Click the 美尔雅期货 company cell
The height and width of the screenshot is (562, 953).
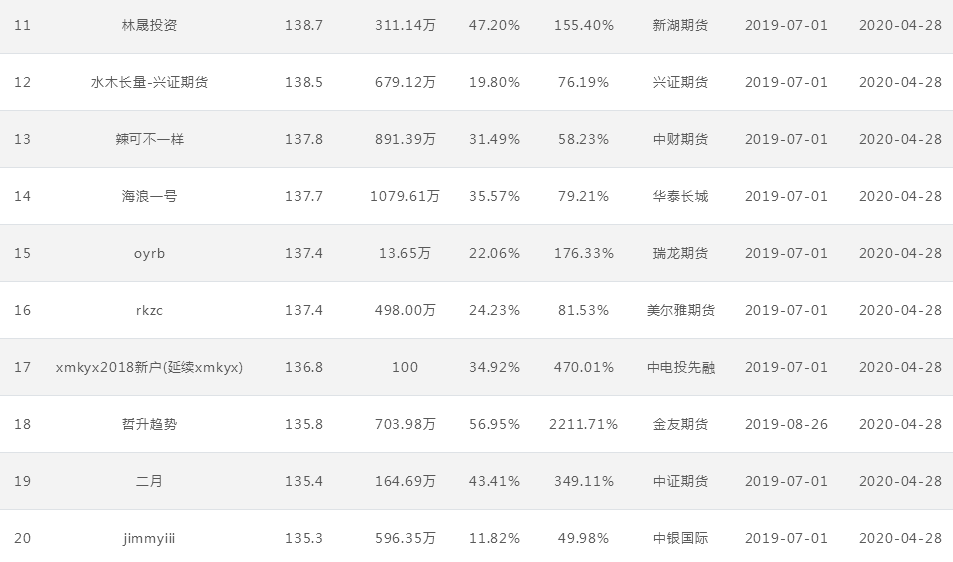(x=680, y=310)
